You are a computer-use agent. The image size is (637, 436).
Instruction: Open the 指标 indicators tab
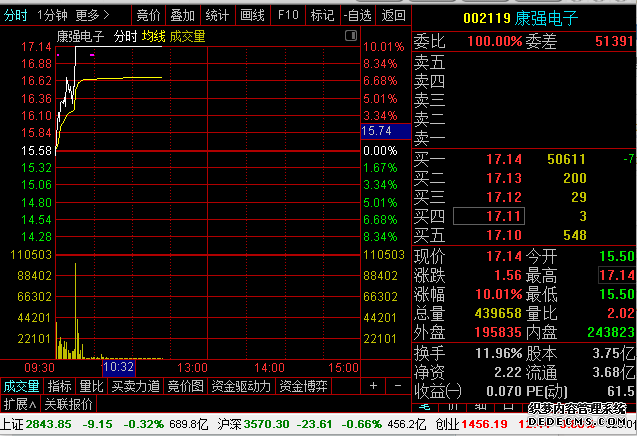click(59, 386)
